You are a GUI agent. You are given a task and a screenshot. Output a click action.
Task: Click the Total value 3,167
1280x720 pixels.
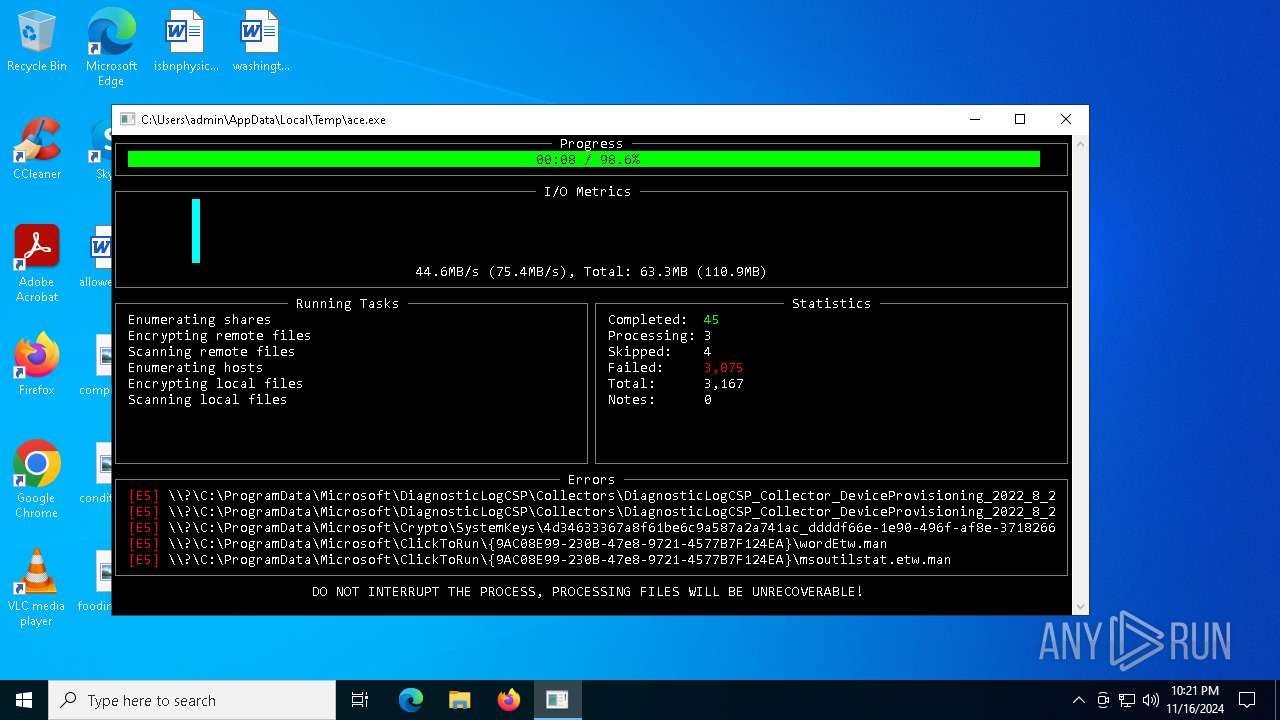tap(723, 383)
